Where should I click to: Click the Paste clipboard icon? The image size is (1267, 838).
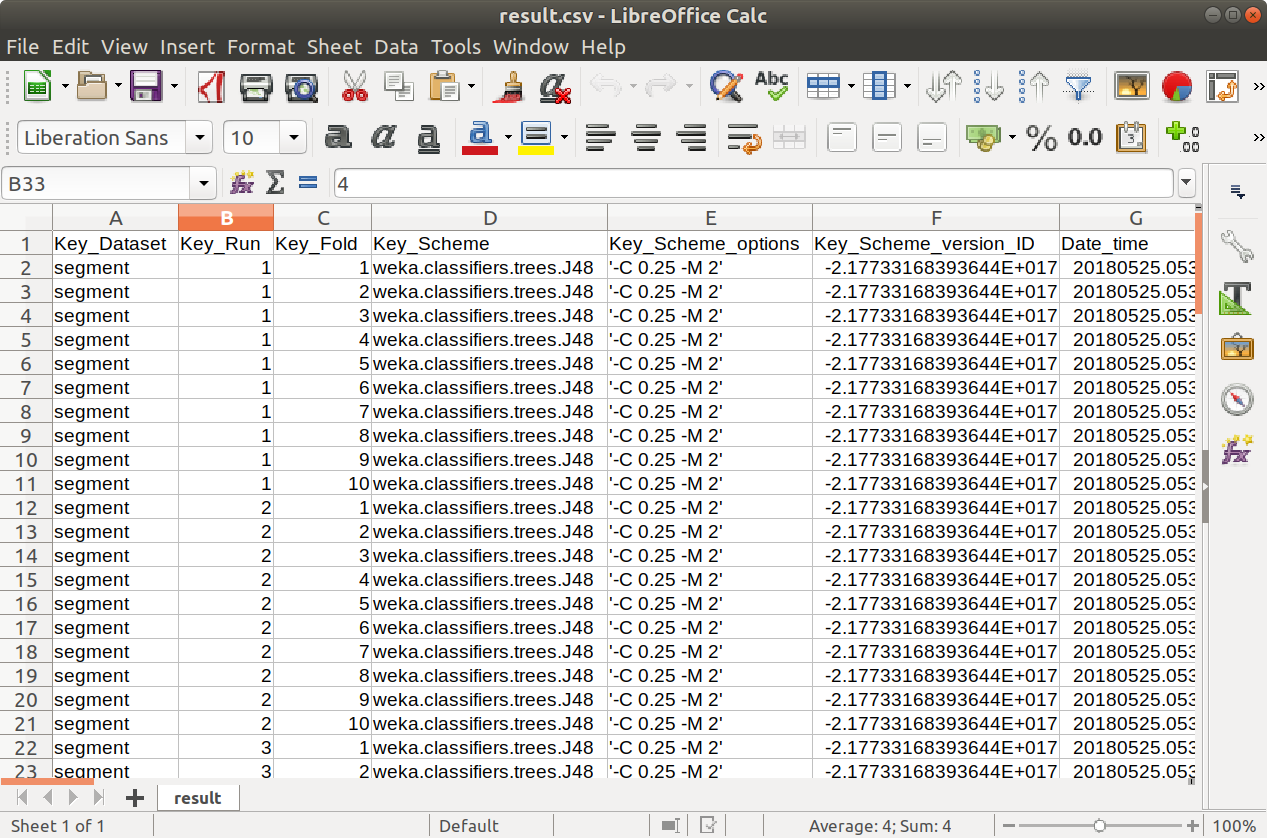pyautogui.click(x=444, y=87)
